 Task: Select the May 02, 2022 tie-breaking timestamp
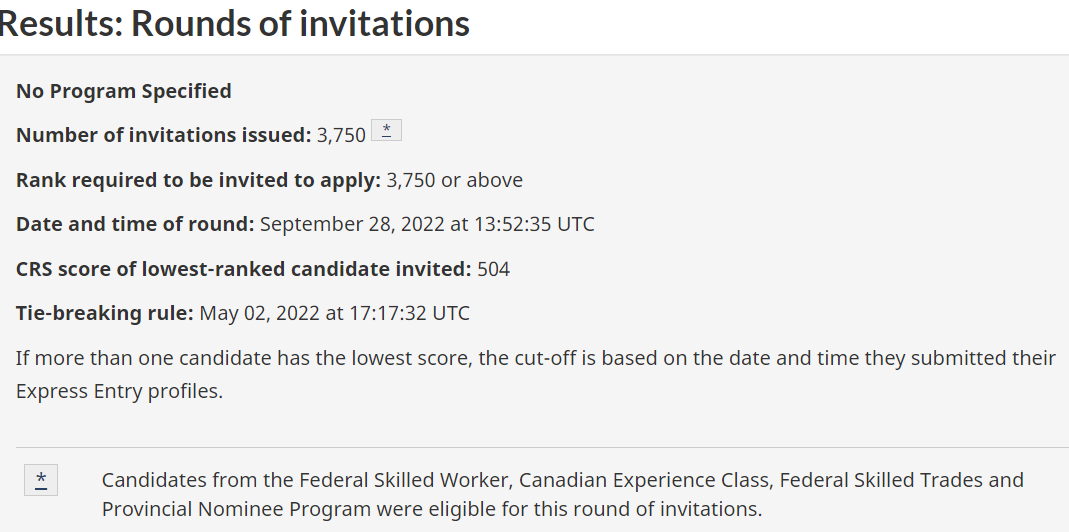(335, 313)
